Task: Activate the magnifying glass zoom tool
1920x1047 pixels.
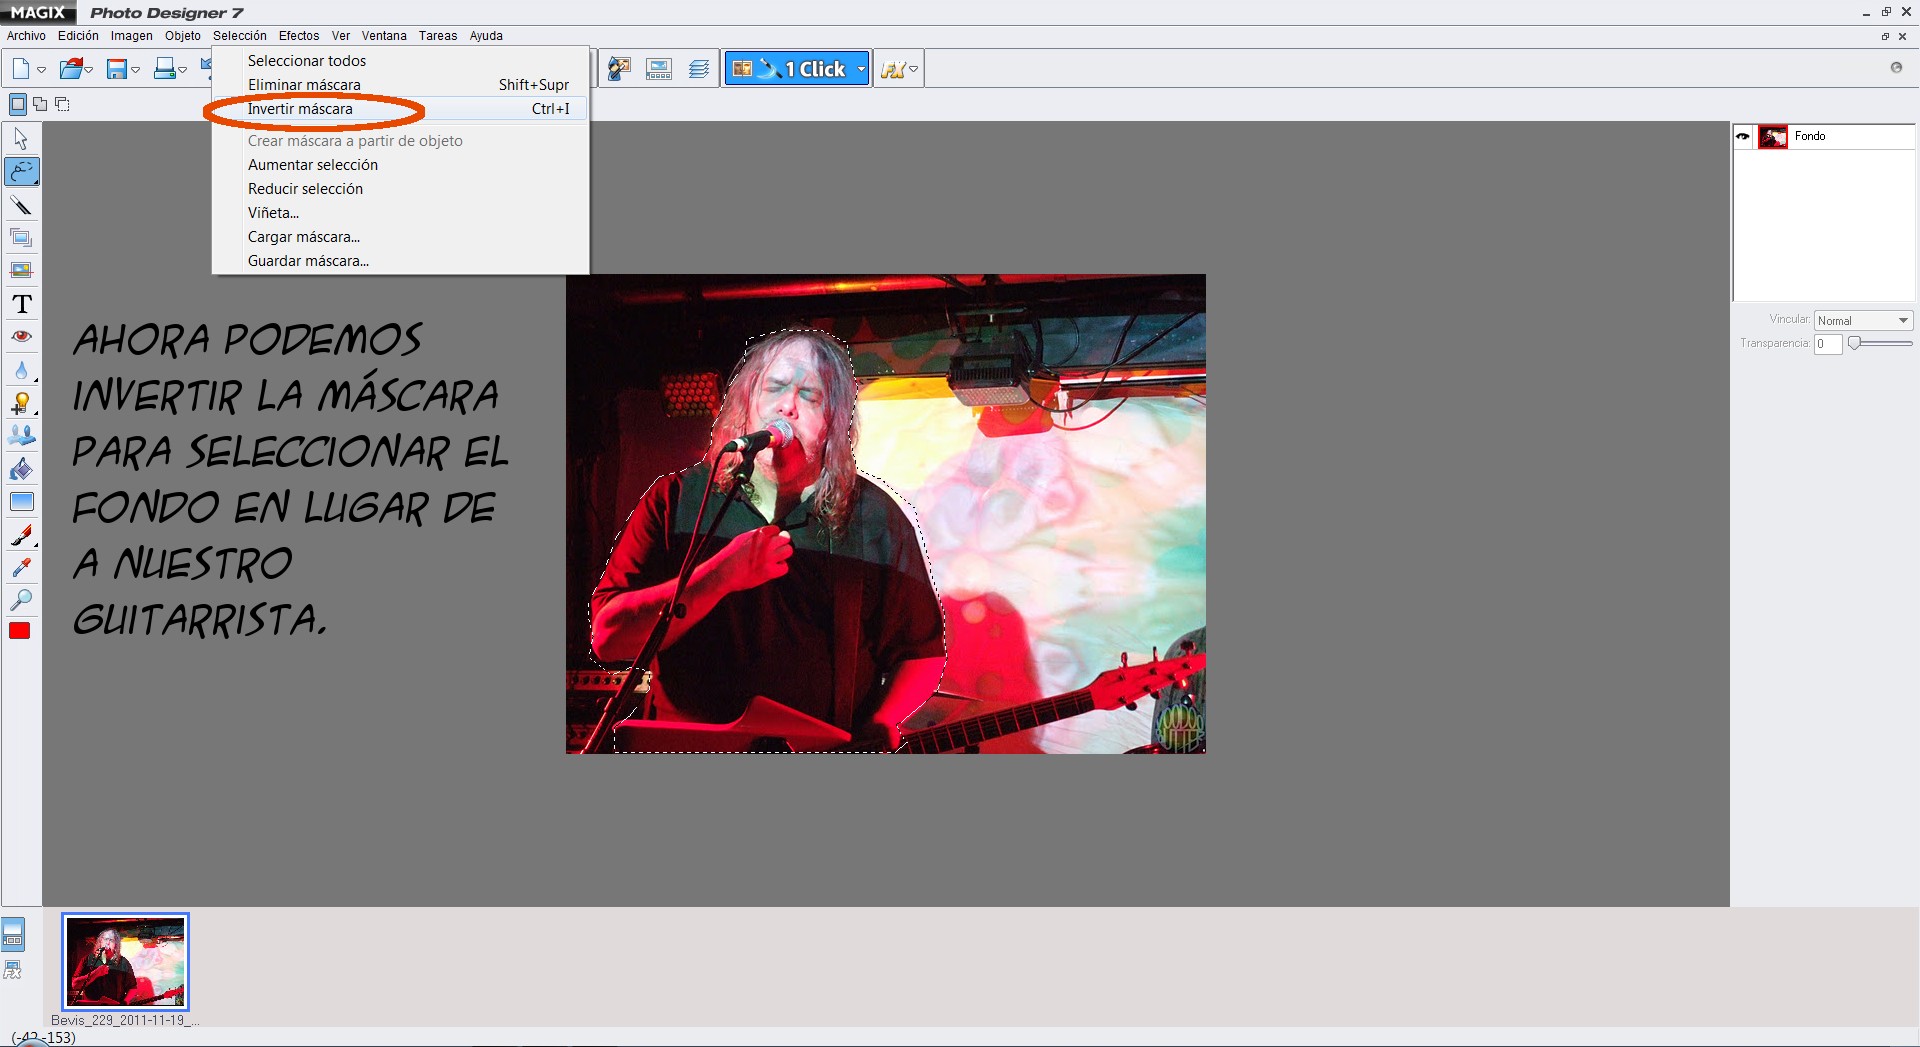Action: pos(21,600)
